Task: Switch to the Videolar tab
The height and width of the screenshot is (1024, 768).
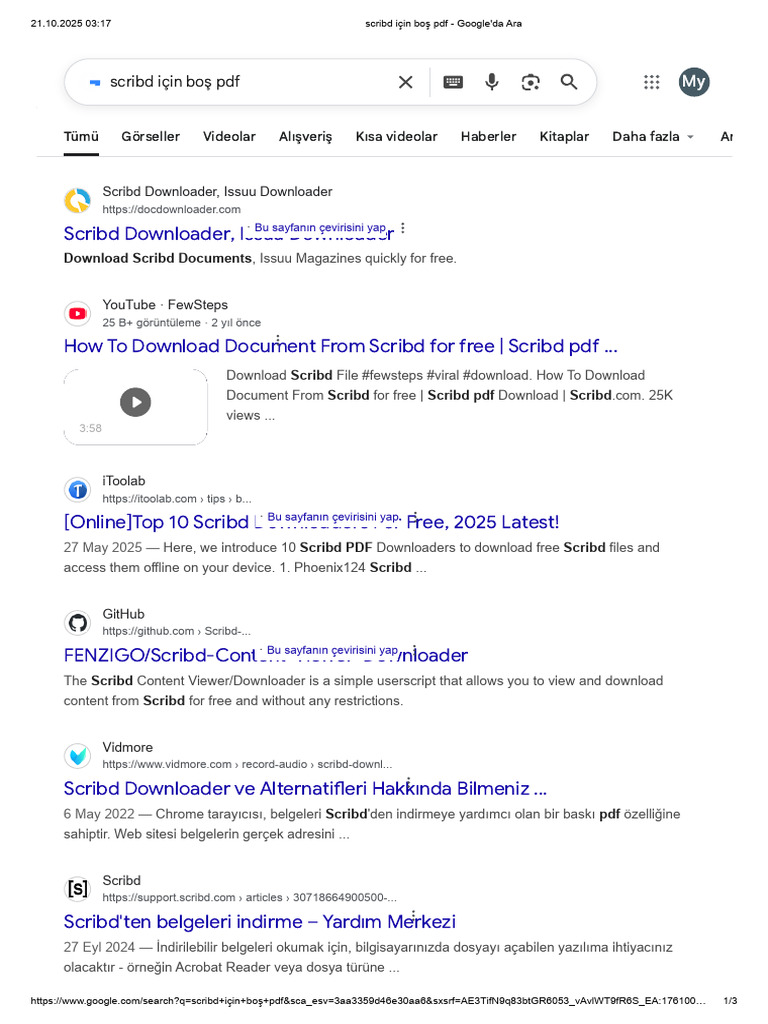Action: click(229, 136)
